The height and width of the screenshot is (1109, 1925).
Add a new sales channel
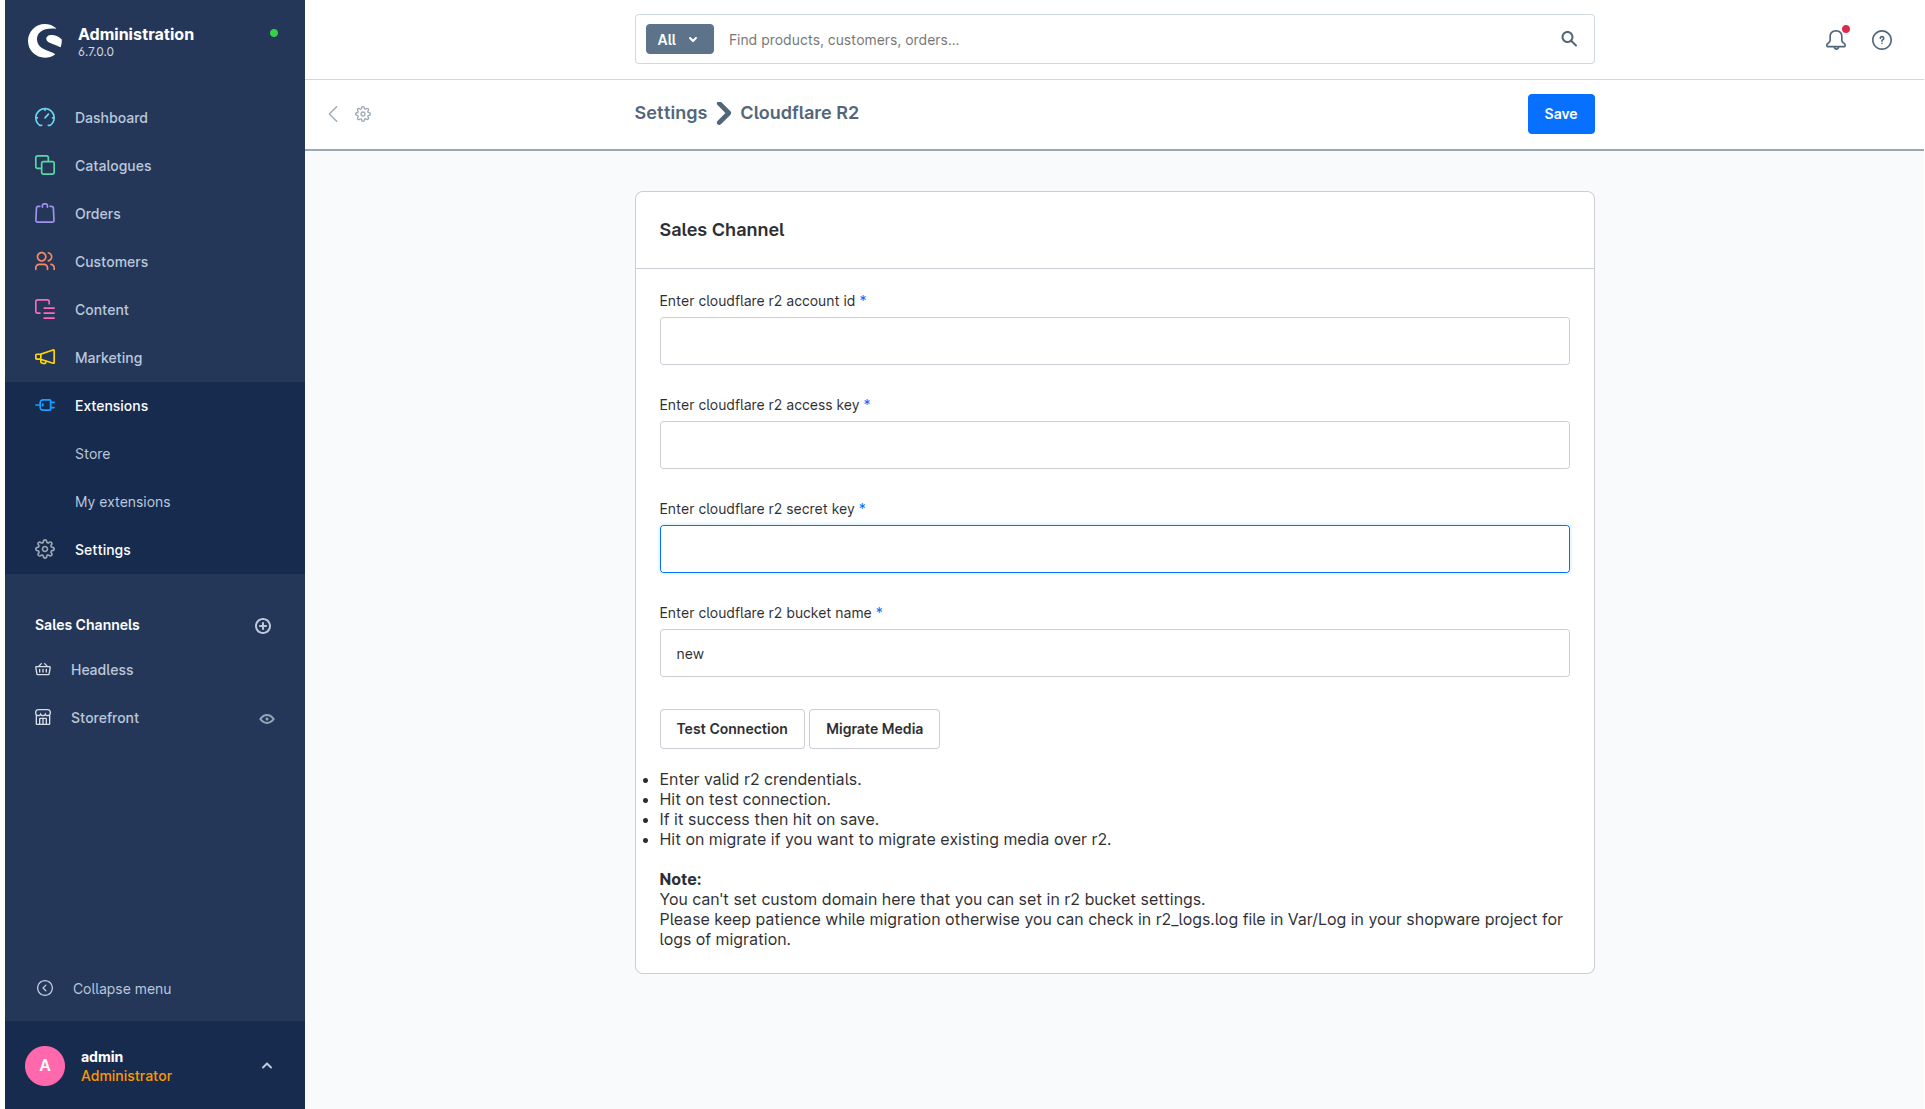pos(263,626)
